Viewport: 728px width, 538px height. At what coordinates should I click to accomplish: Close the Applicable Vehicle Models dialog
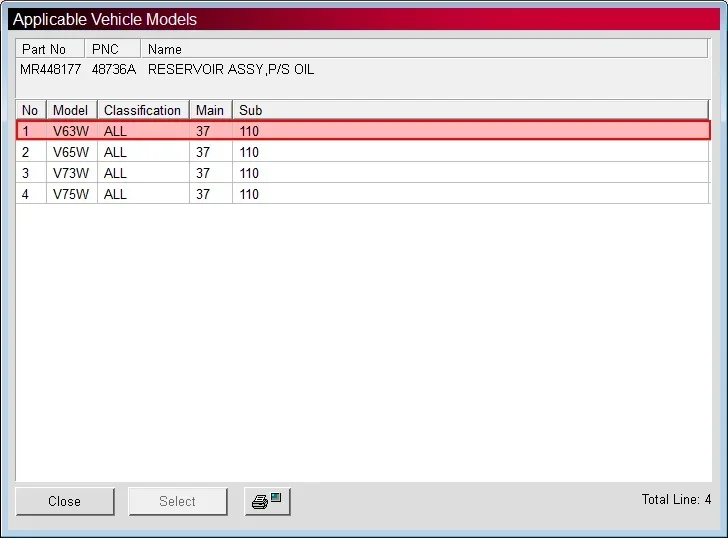[x=65, y=501]
